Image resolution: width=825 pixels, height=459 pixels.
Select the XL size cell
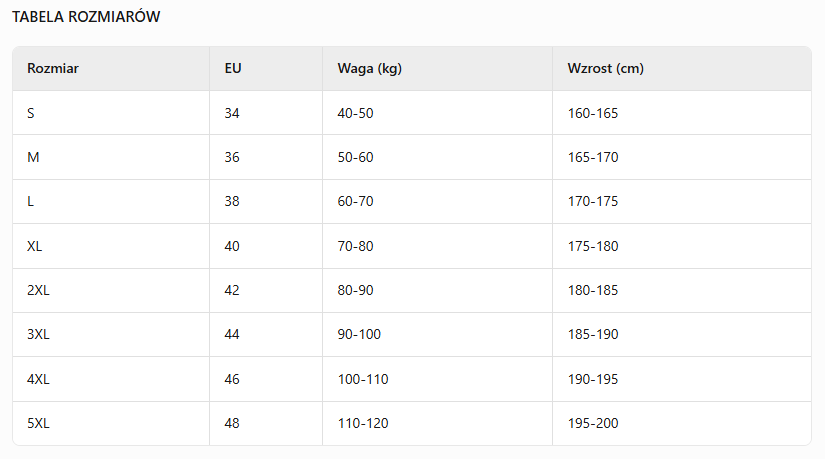(x=35, y=246)
